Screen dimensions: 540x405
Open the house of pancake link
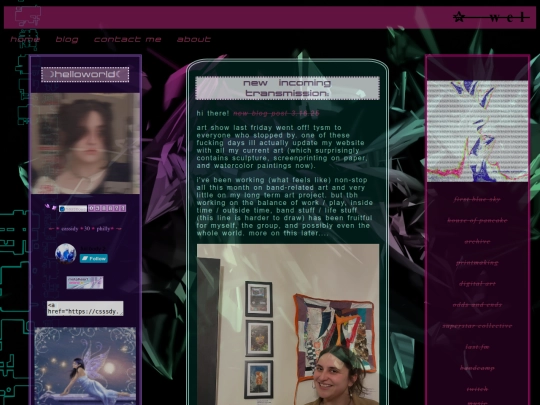tap(477, 220)
